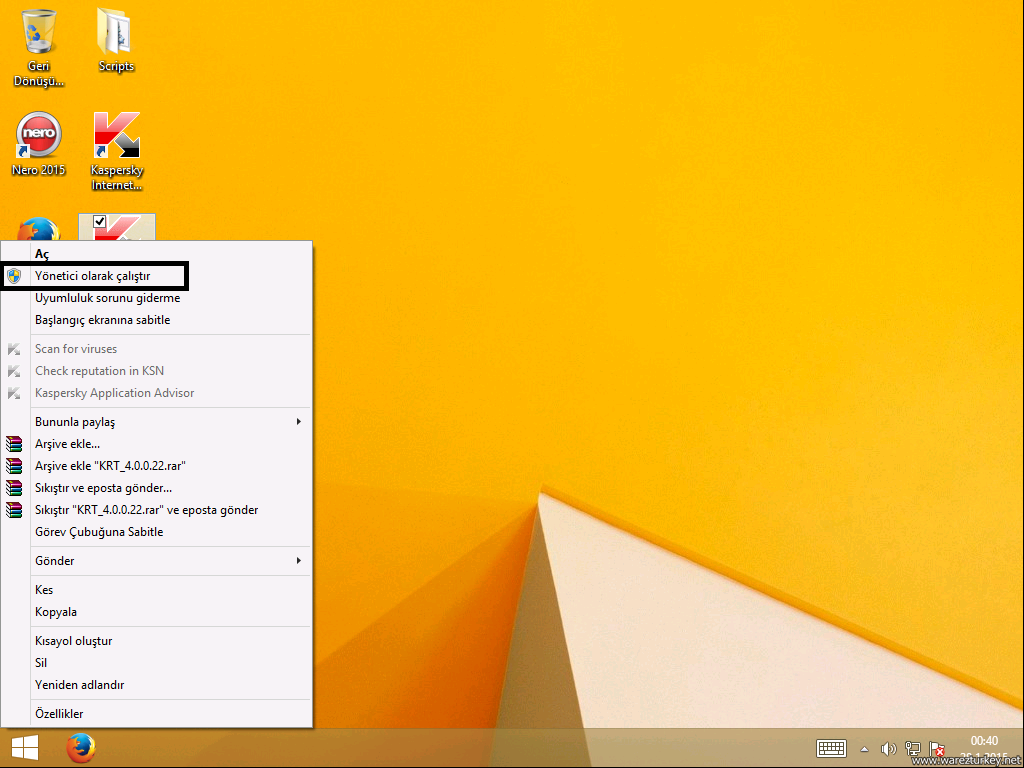This screenshot has width=1024, height=768.
Task: Launch the Nero 2015 shortcut
Action: click(x=39, y=136)
